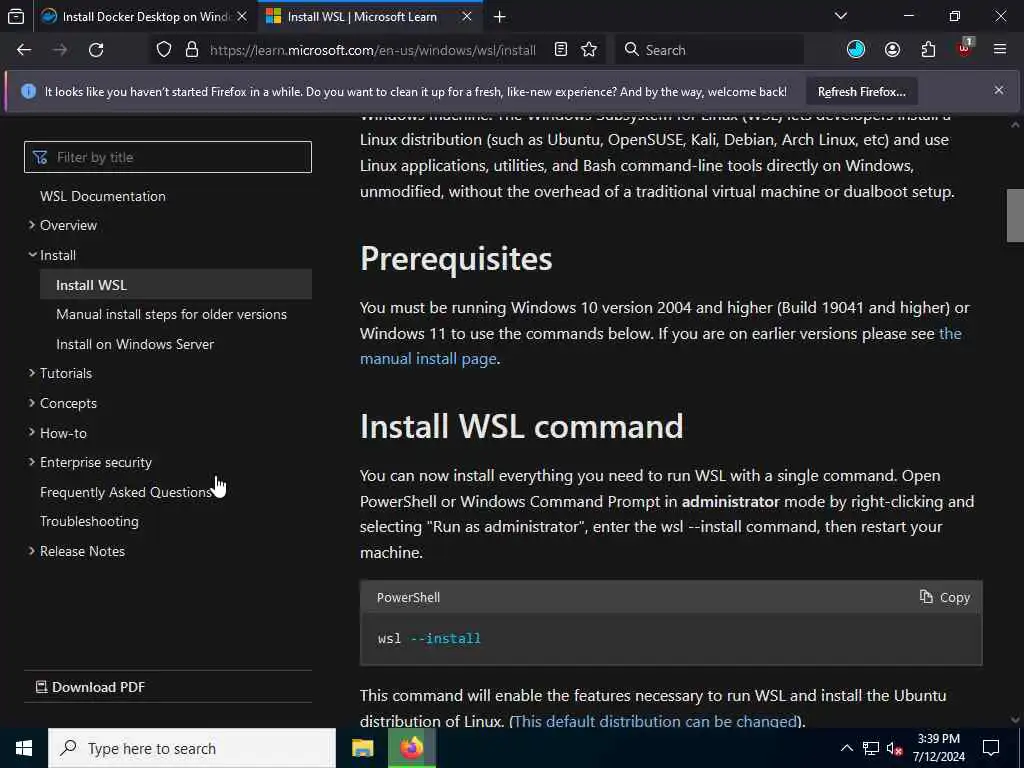The width and height of the screenshot is (1024, 768).
Task: Open File Explorer from the taskbar
Action: (362, 748)
